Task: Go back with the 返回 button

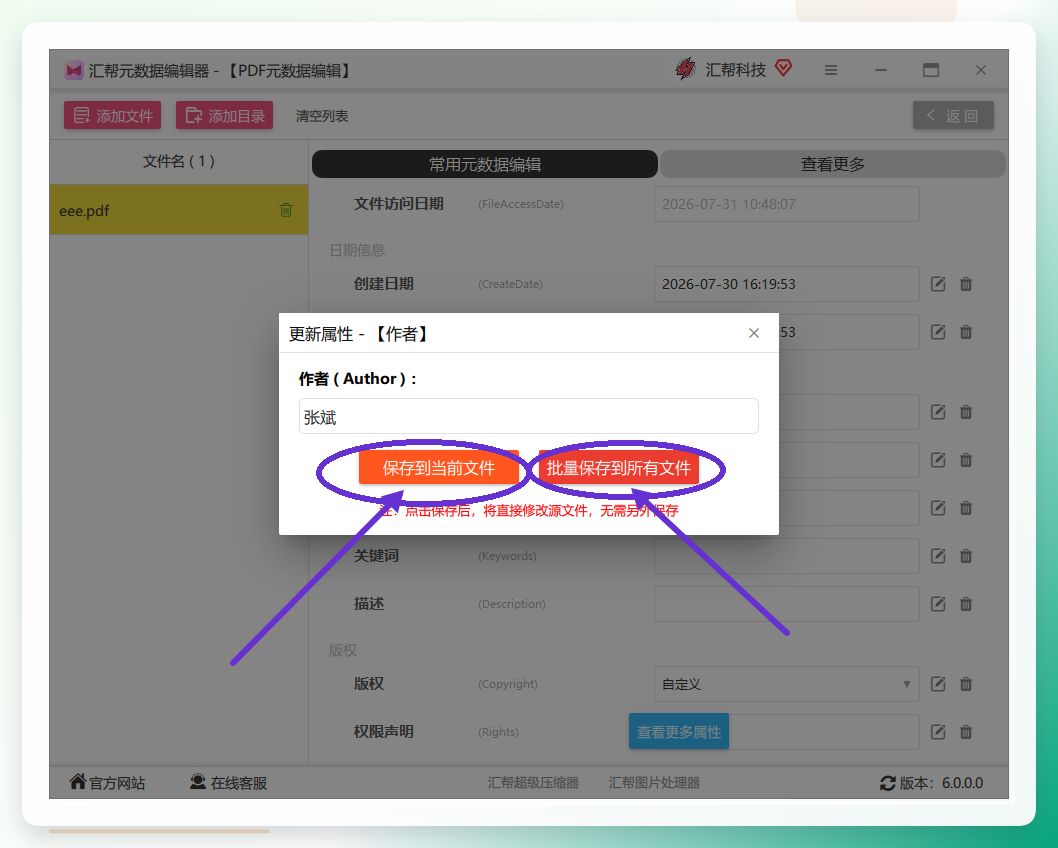Action: click(x=953, y=115)
